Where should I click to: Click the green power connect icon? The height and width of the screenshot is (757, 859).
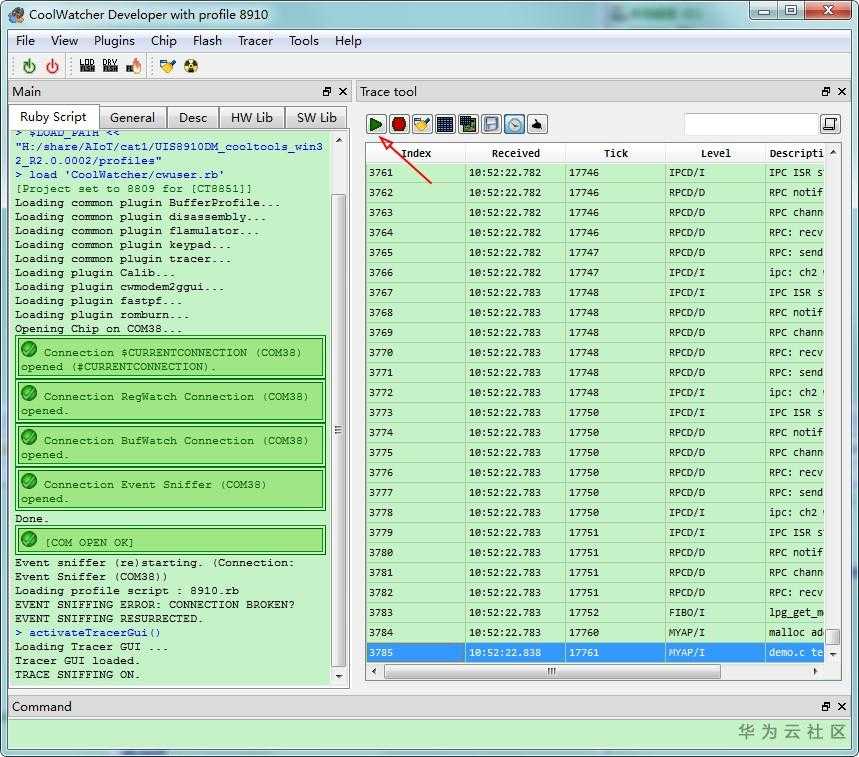click(29, 66)
